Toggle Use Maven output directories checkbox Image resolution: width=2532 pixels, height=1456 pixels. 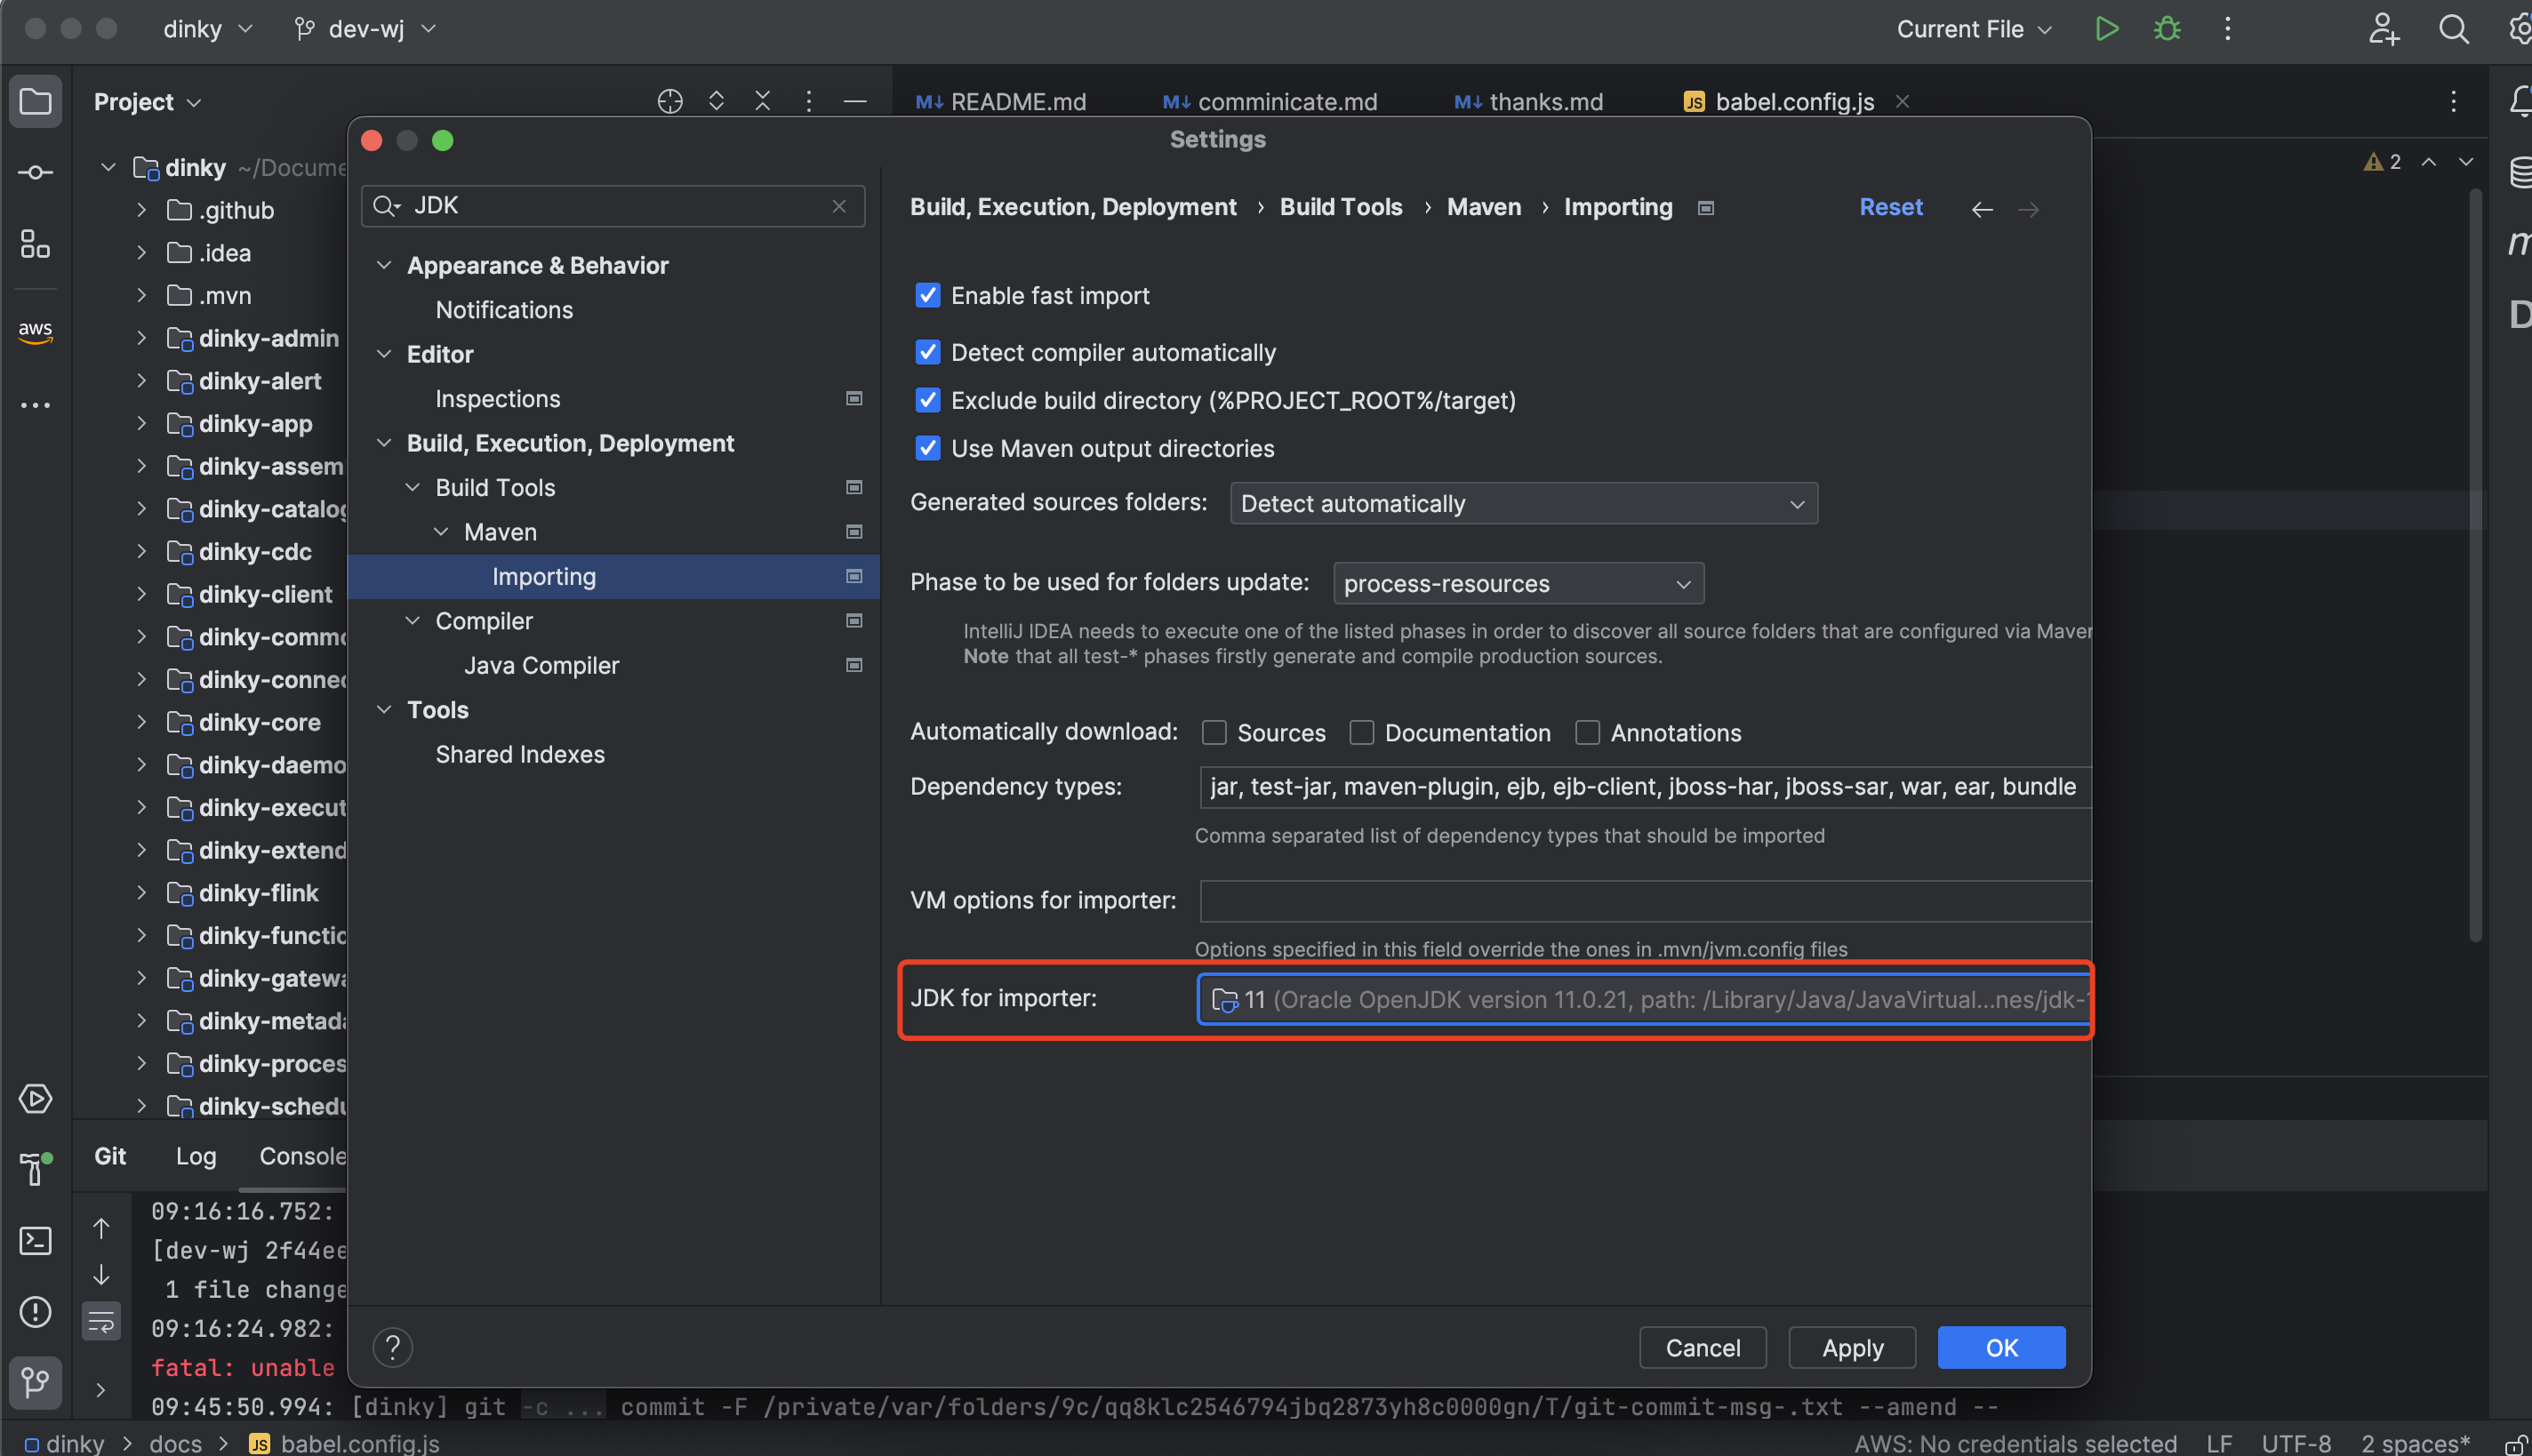coord(927,448)
